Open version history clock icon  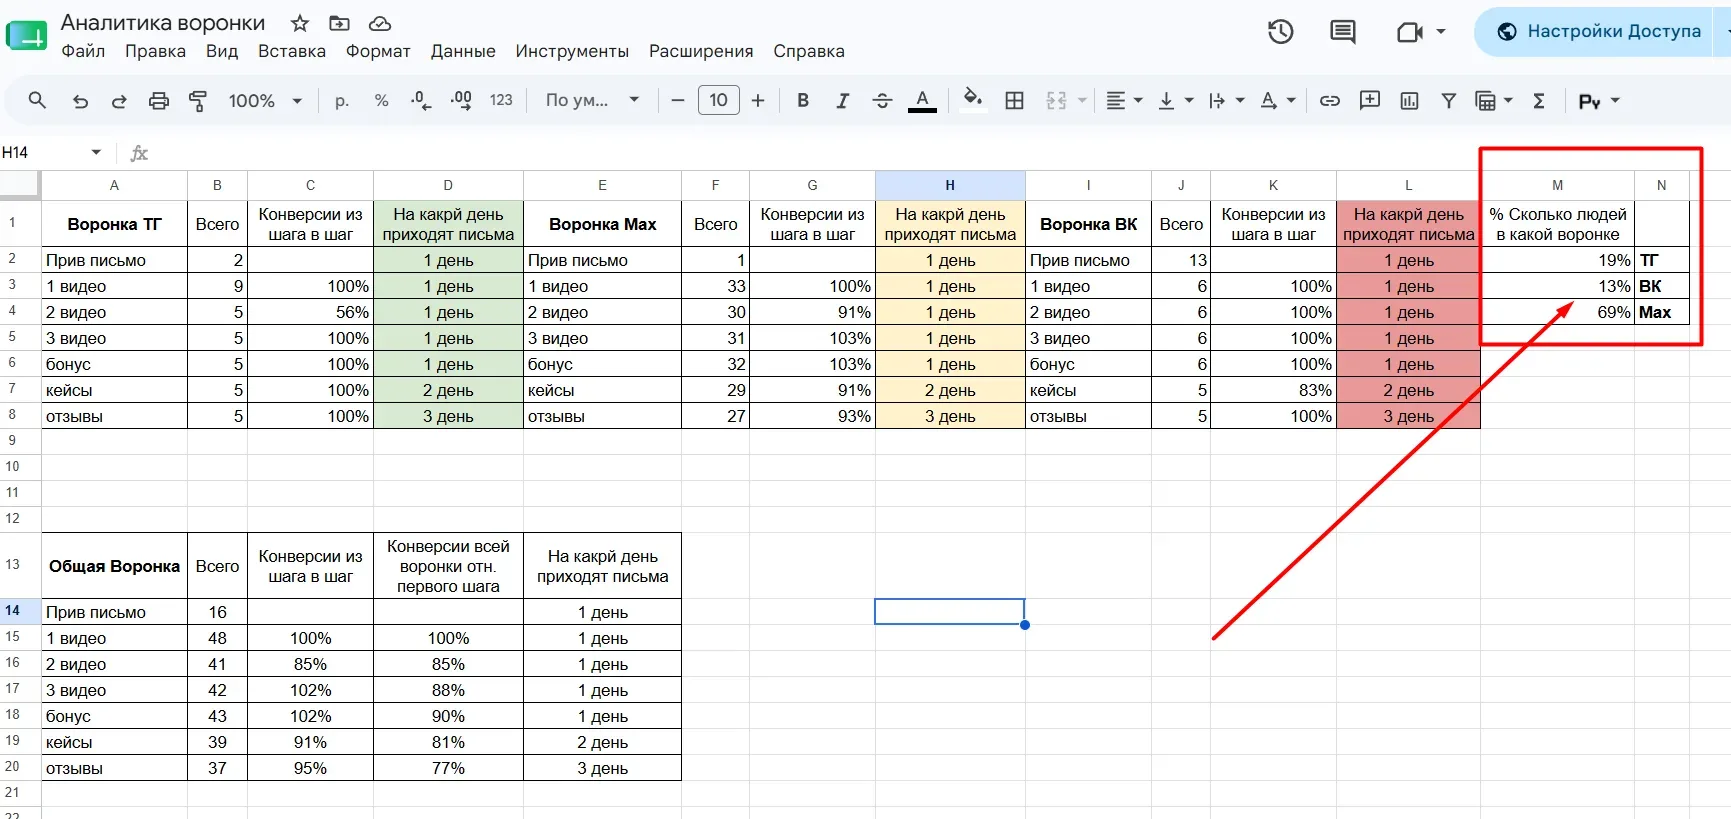[1281, 32]
